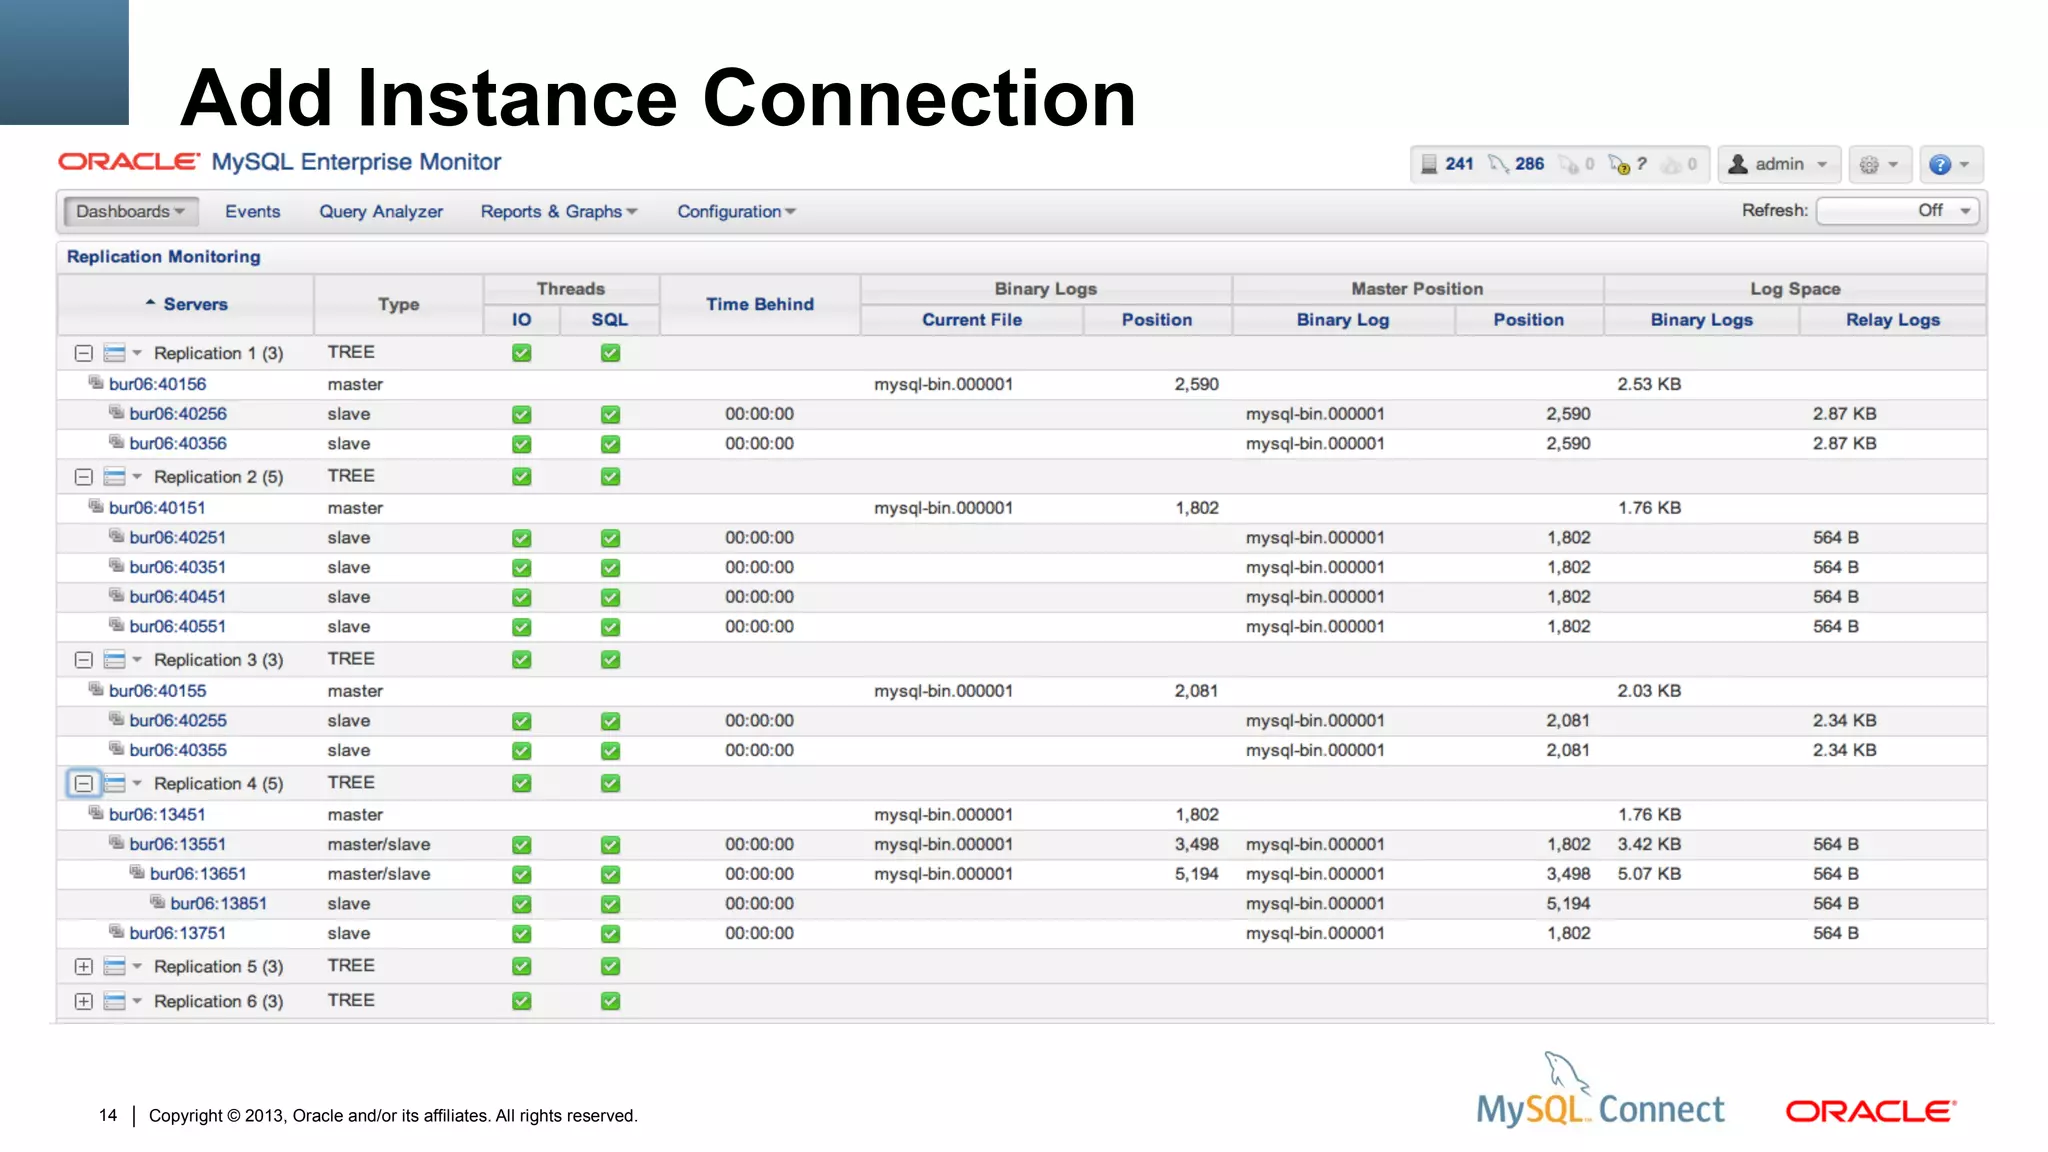The image size is (2048, 1152).
Task: Open server link bur06:40251
Action: [178, 538]
